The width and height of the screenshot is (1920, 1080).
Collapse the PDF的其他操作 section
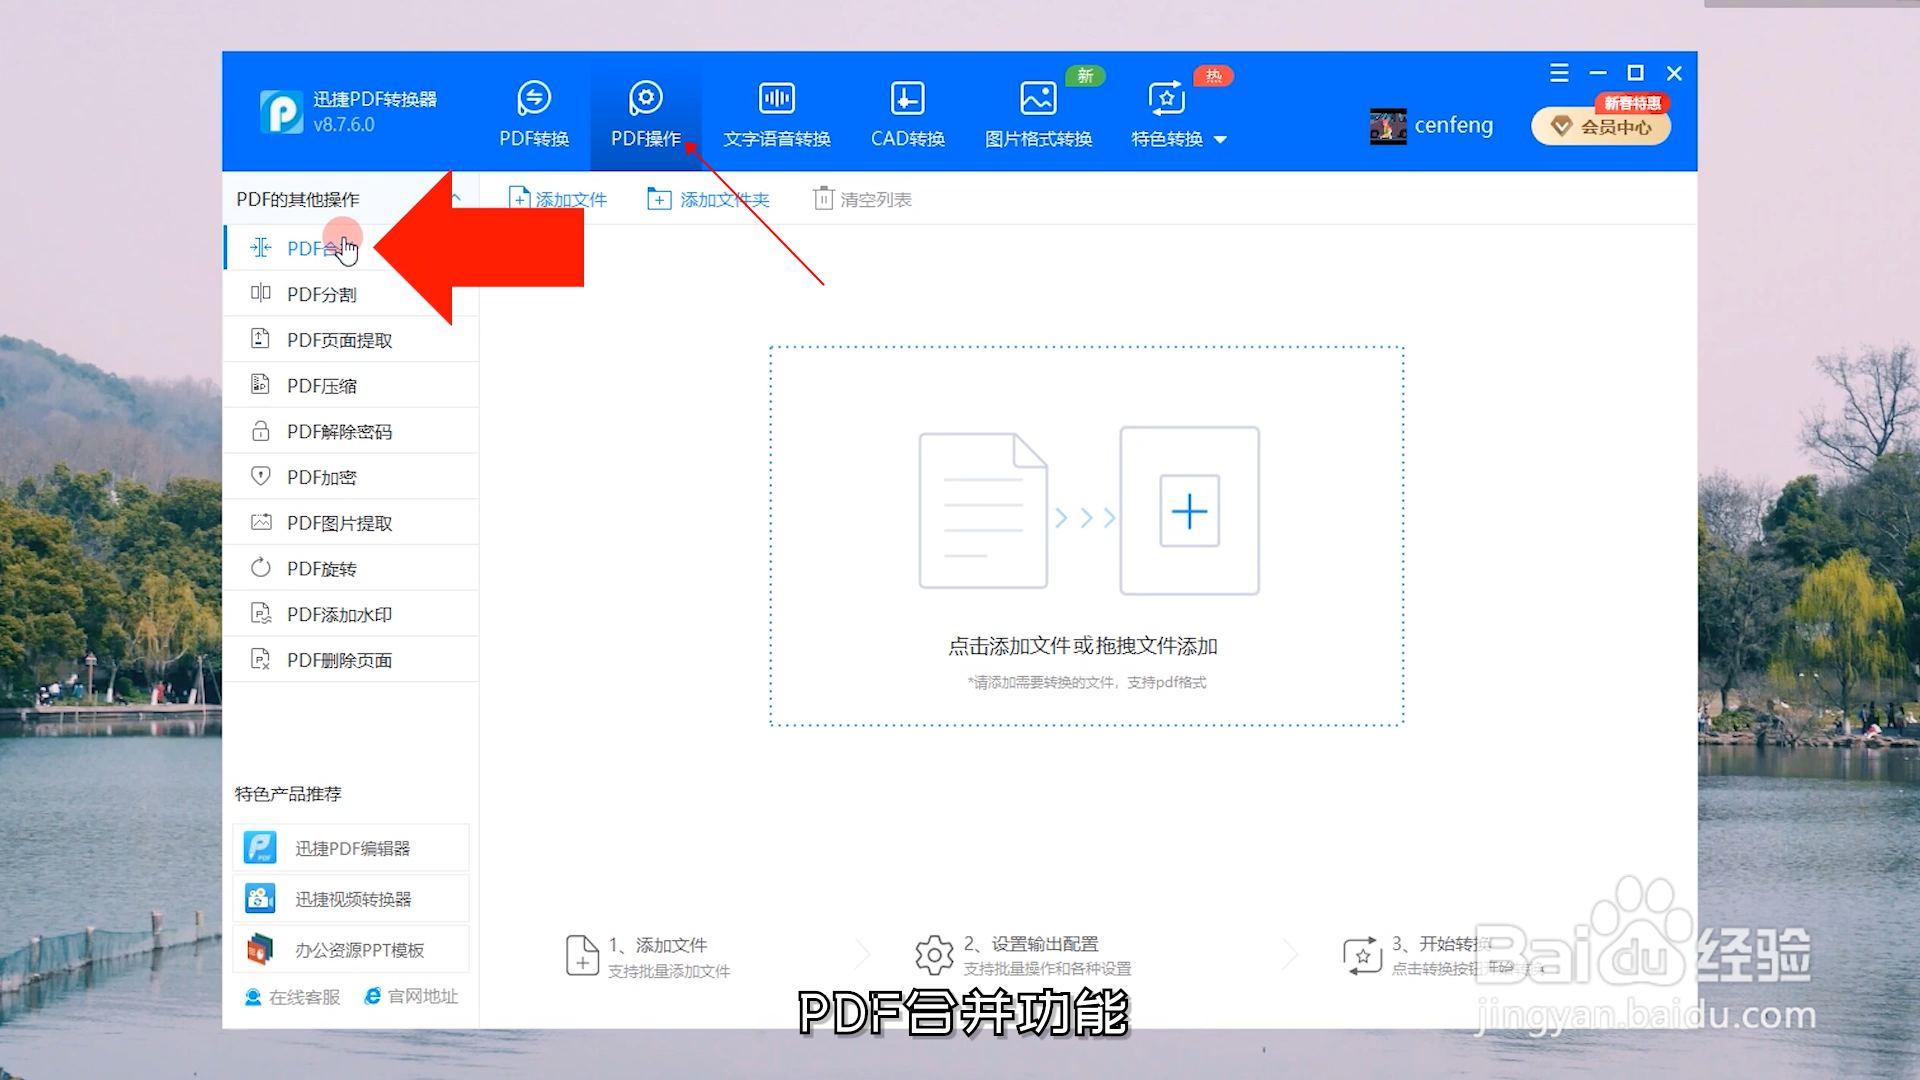[x=455, y=196]
